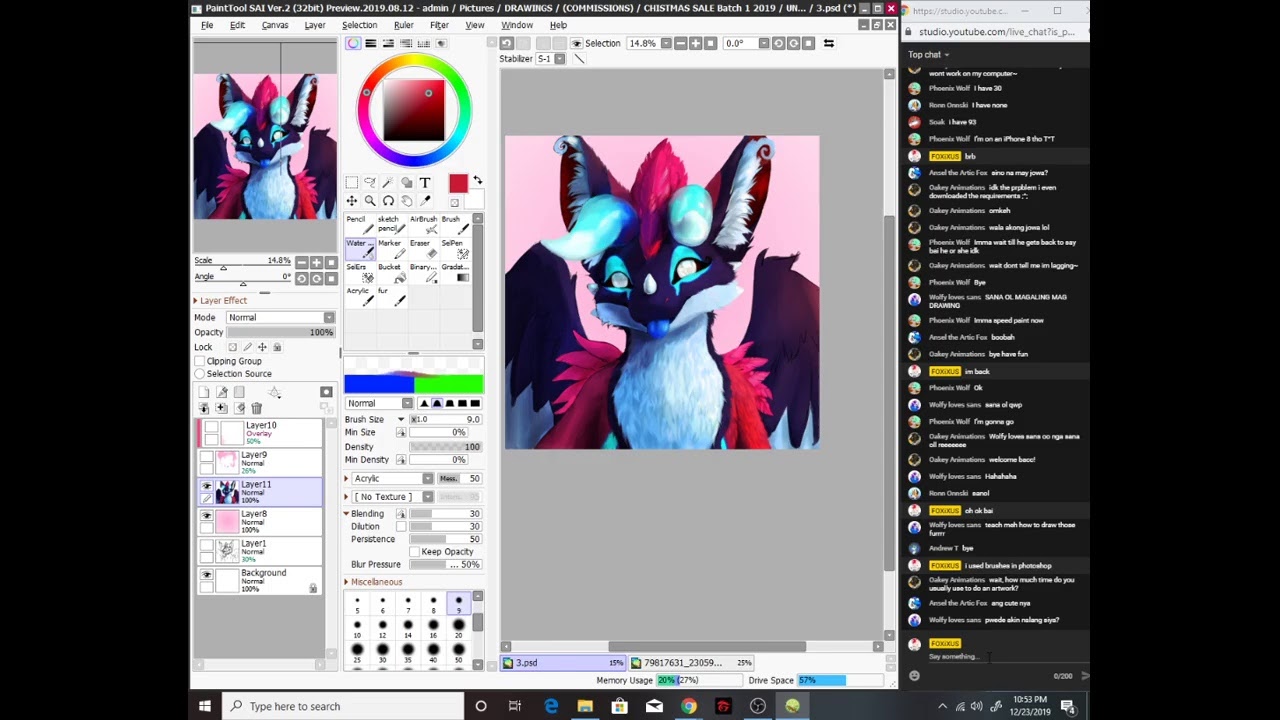1280x720 pixels.
Task: Click the Undo arrow in the toolbar
Action: pyautogui.click(x=507, y=43)
